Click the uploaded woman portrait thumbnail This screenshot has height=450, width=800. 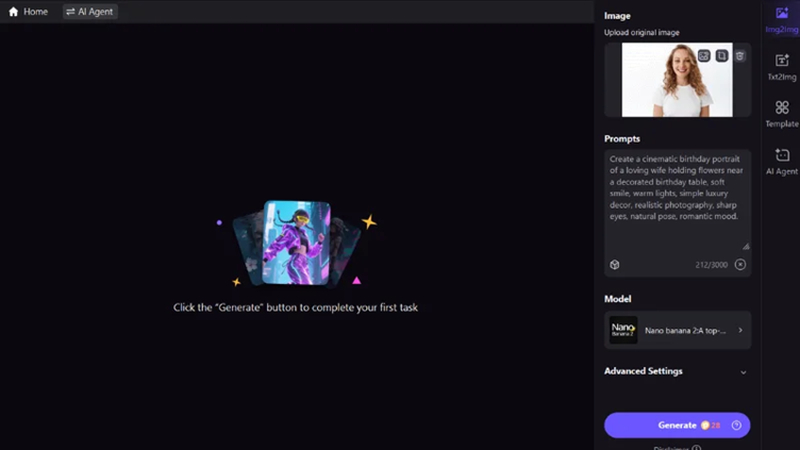(x=677, y=80)
